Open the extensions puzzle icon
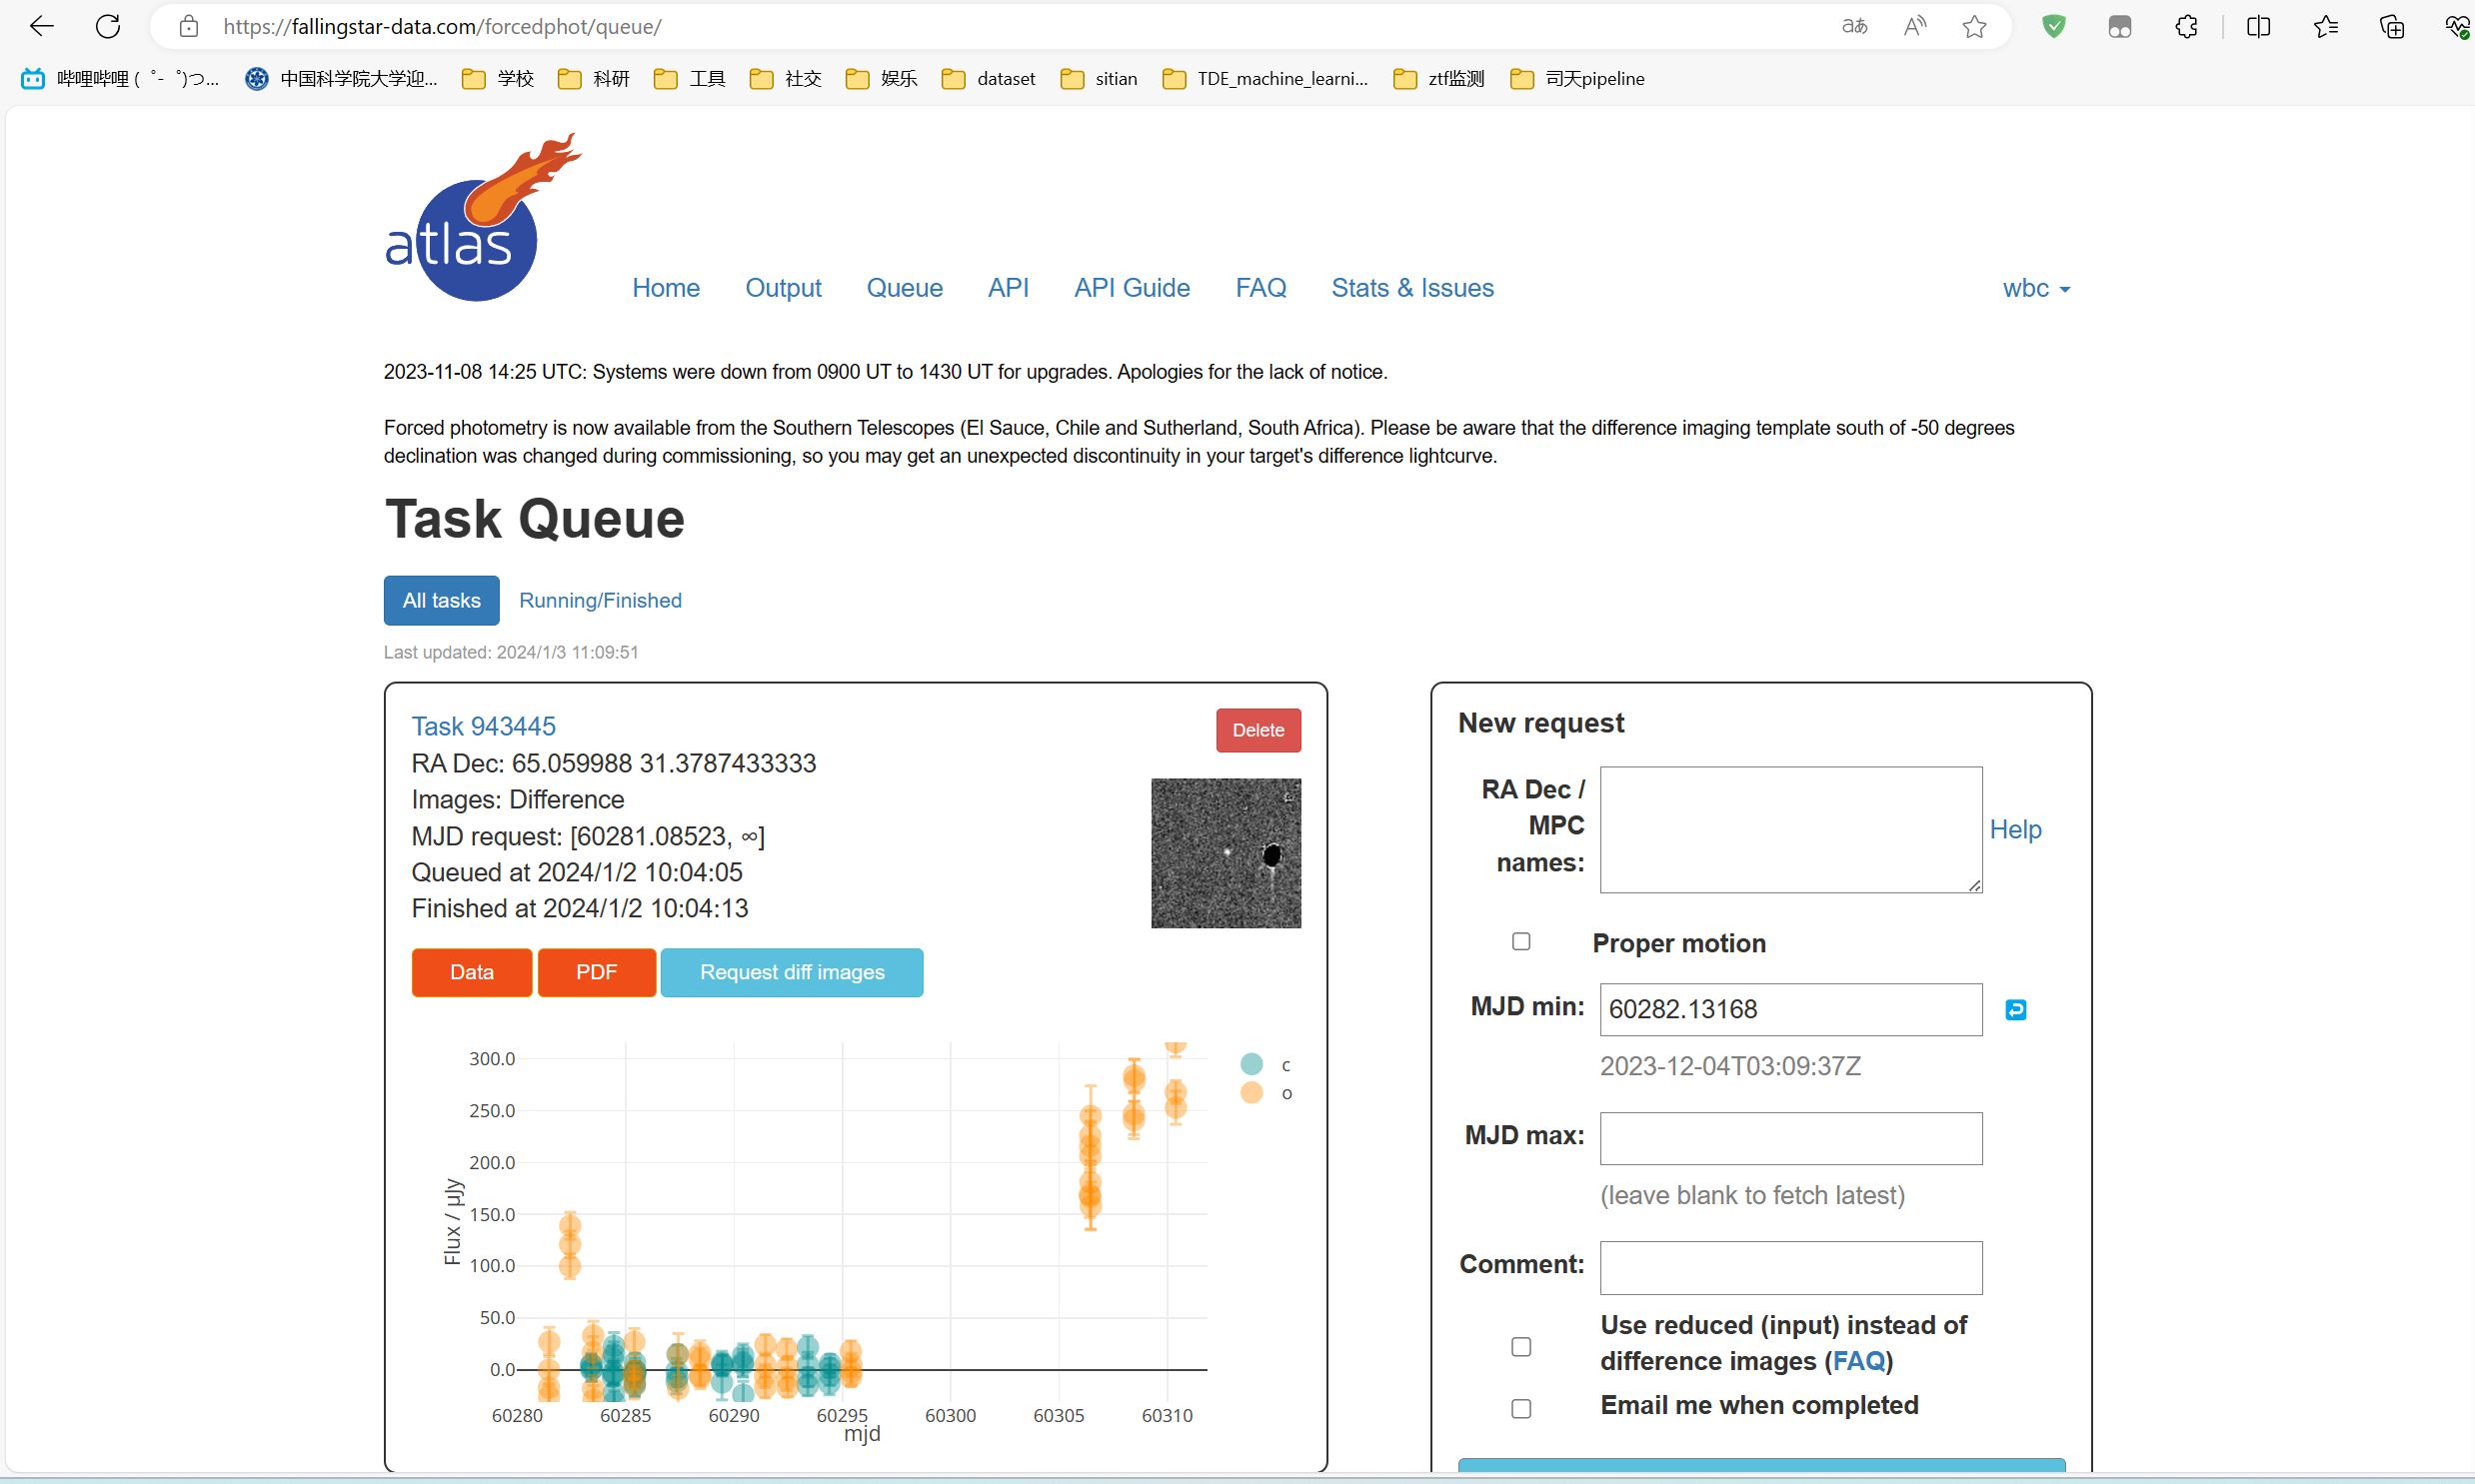2475x1484 pixels. coord(2186,27)
